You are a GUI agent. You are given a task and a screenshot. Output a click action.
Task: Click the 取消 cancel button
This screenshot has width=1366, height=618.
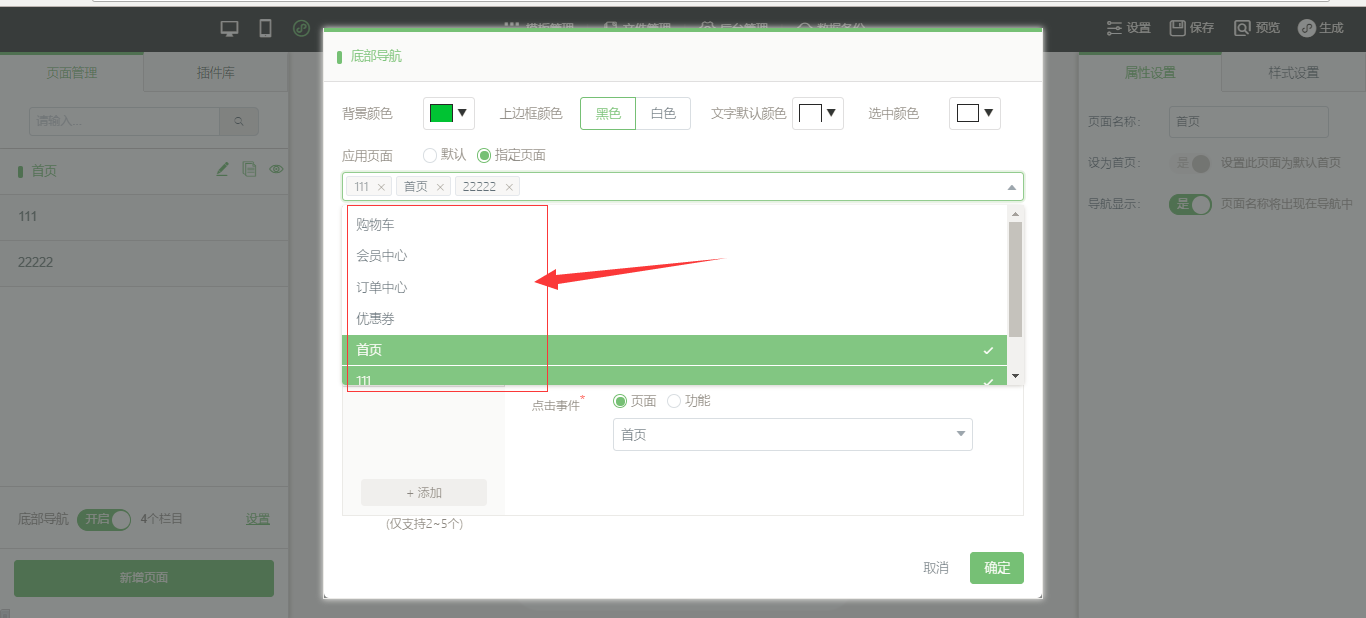tap(935, 567)
